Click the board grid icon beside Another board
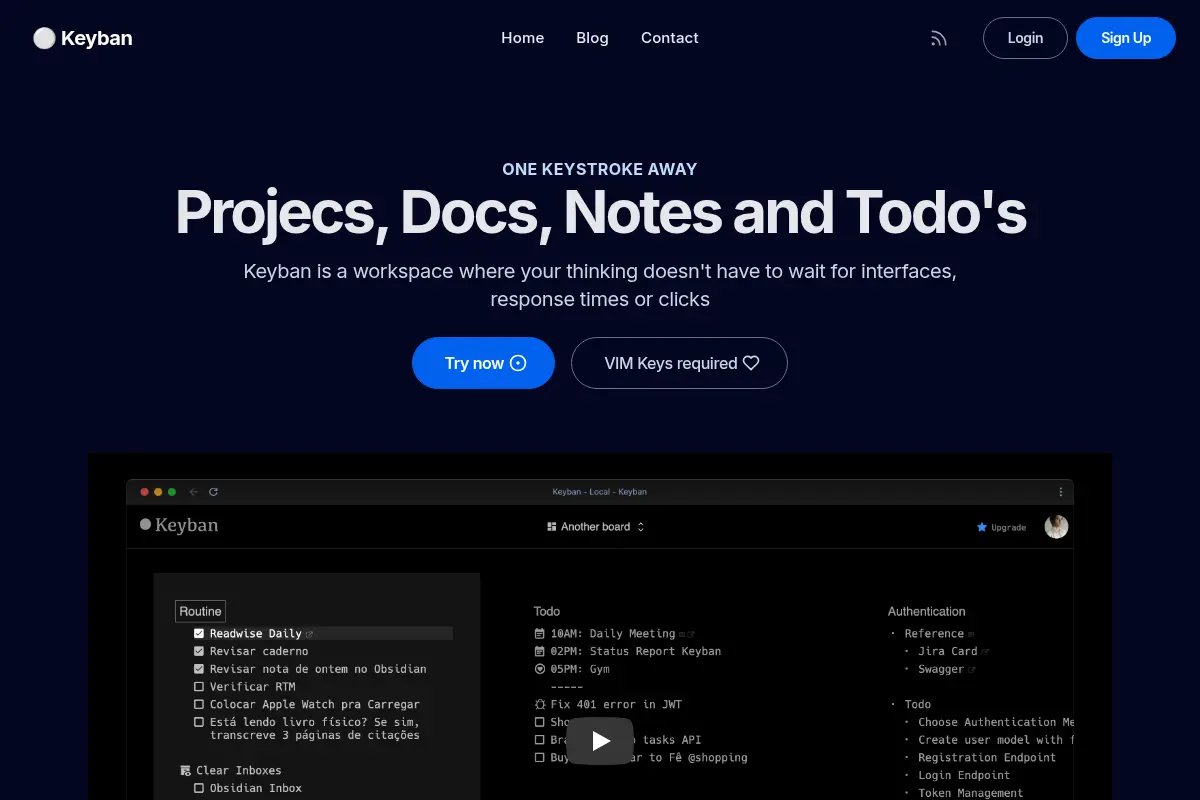The image size is (1200, 800). click(552, 527)
